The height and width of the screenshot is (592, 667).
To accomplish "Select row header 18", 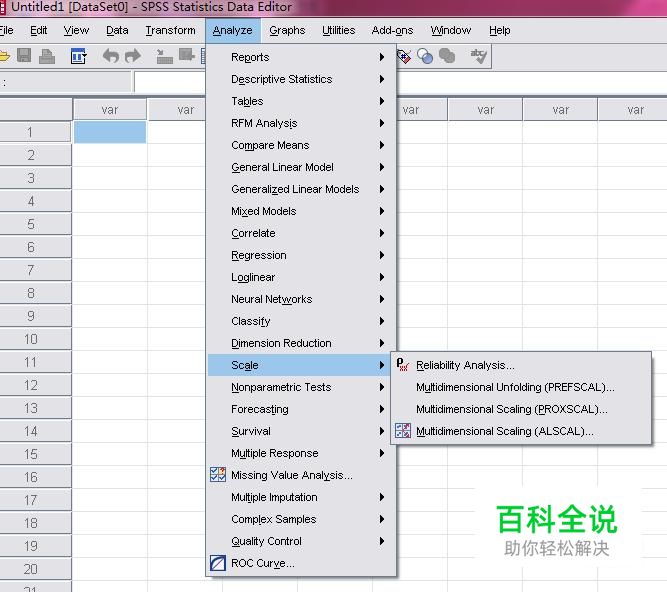I will pos(35,523).
